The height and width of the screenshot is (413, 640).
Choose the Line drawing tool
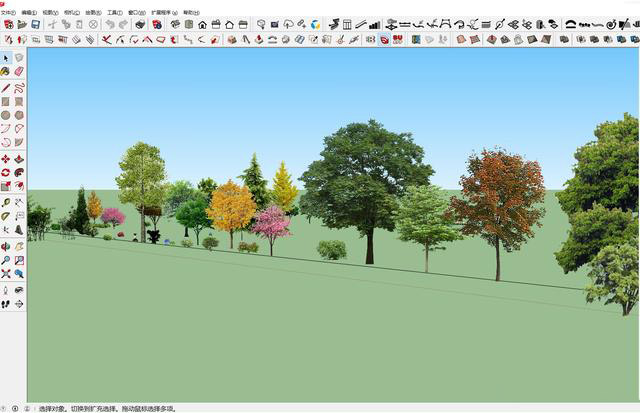[6, 88]
